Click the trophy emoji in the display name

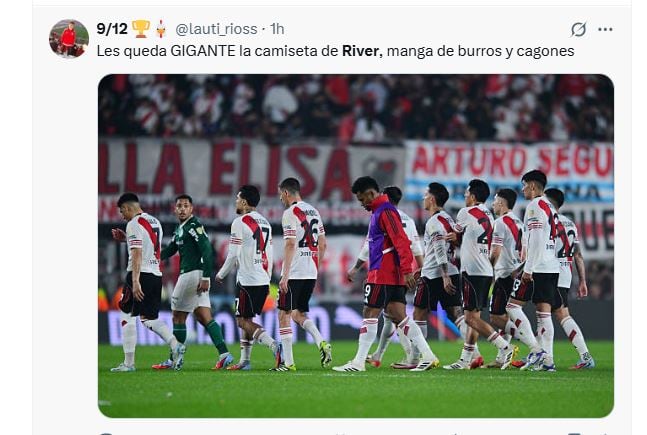(x=141, y=29)
